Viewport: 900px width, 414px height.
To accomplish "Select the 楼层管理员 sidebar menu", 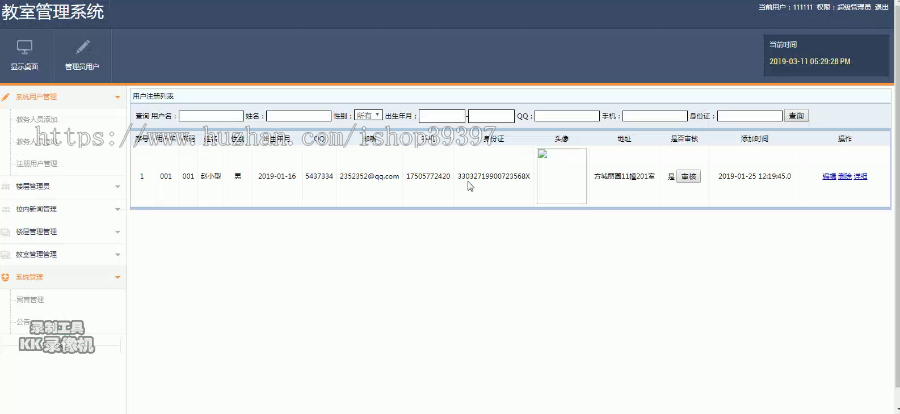I will point(33,187).
